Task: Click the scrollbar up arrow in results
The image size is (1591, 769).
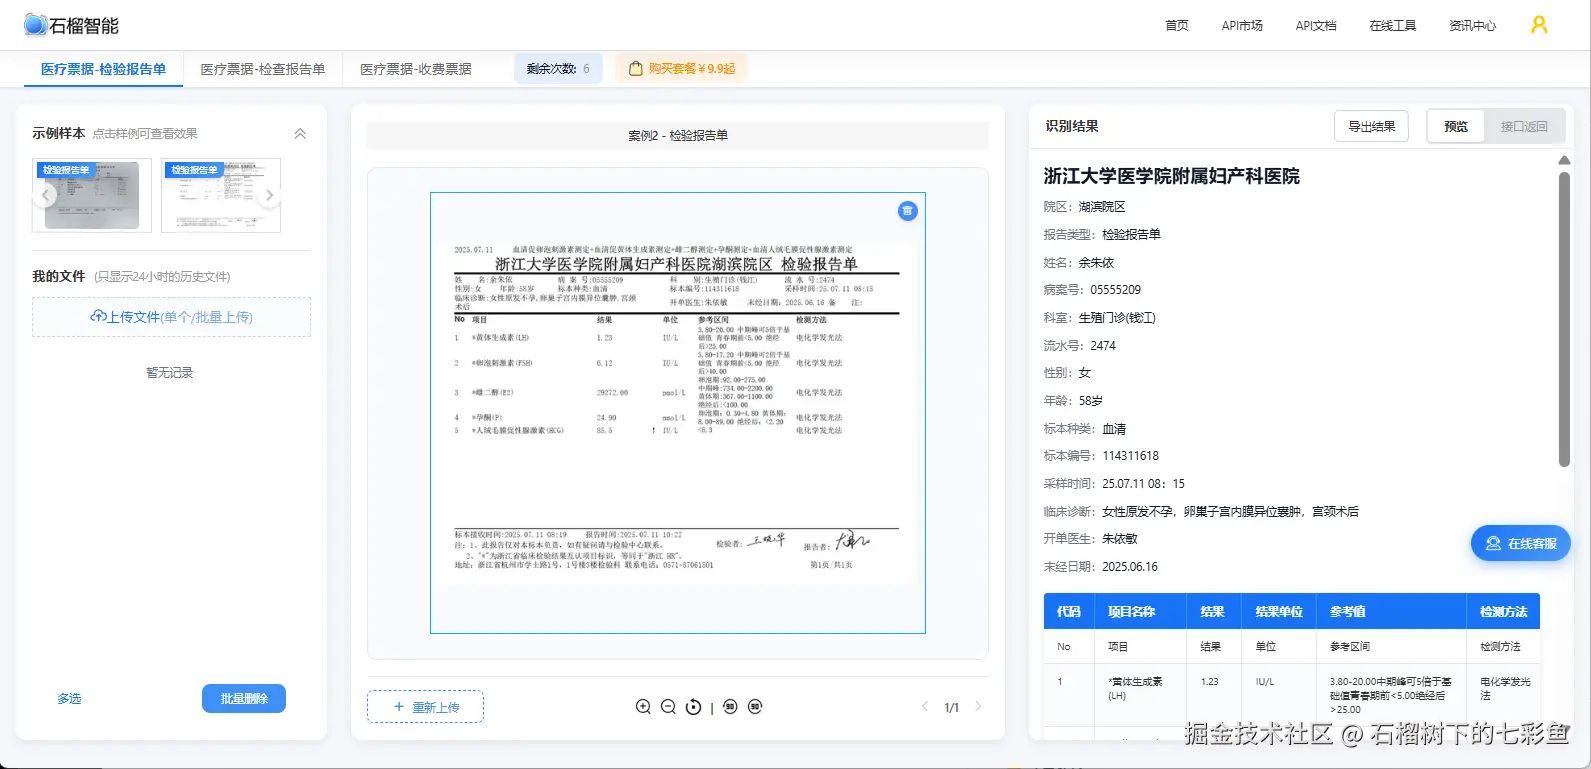Action: click(1564, 160)
